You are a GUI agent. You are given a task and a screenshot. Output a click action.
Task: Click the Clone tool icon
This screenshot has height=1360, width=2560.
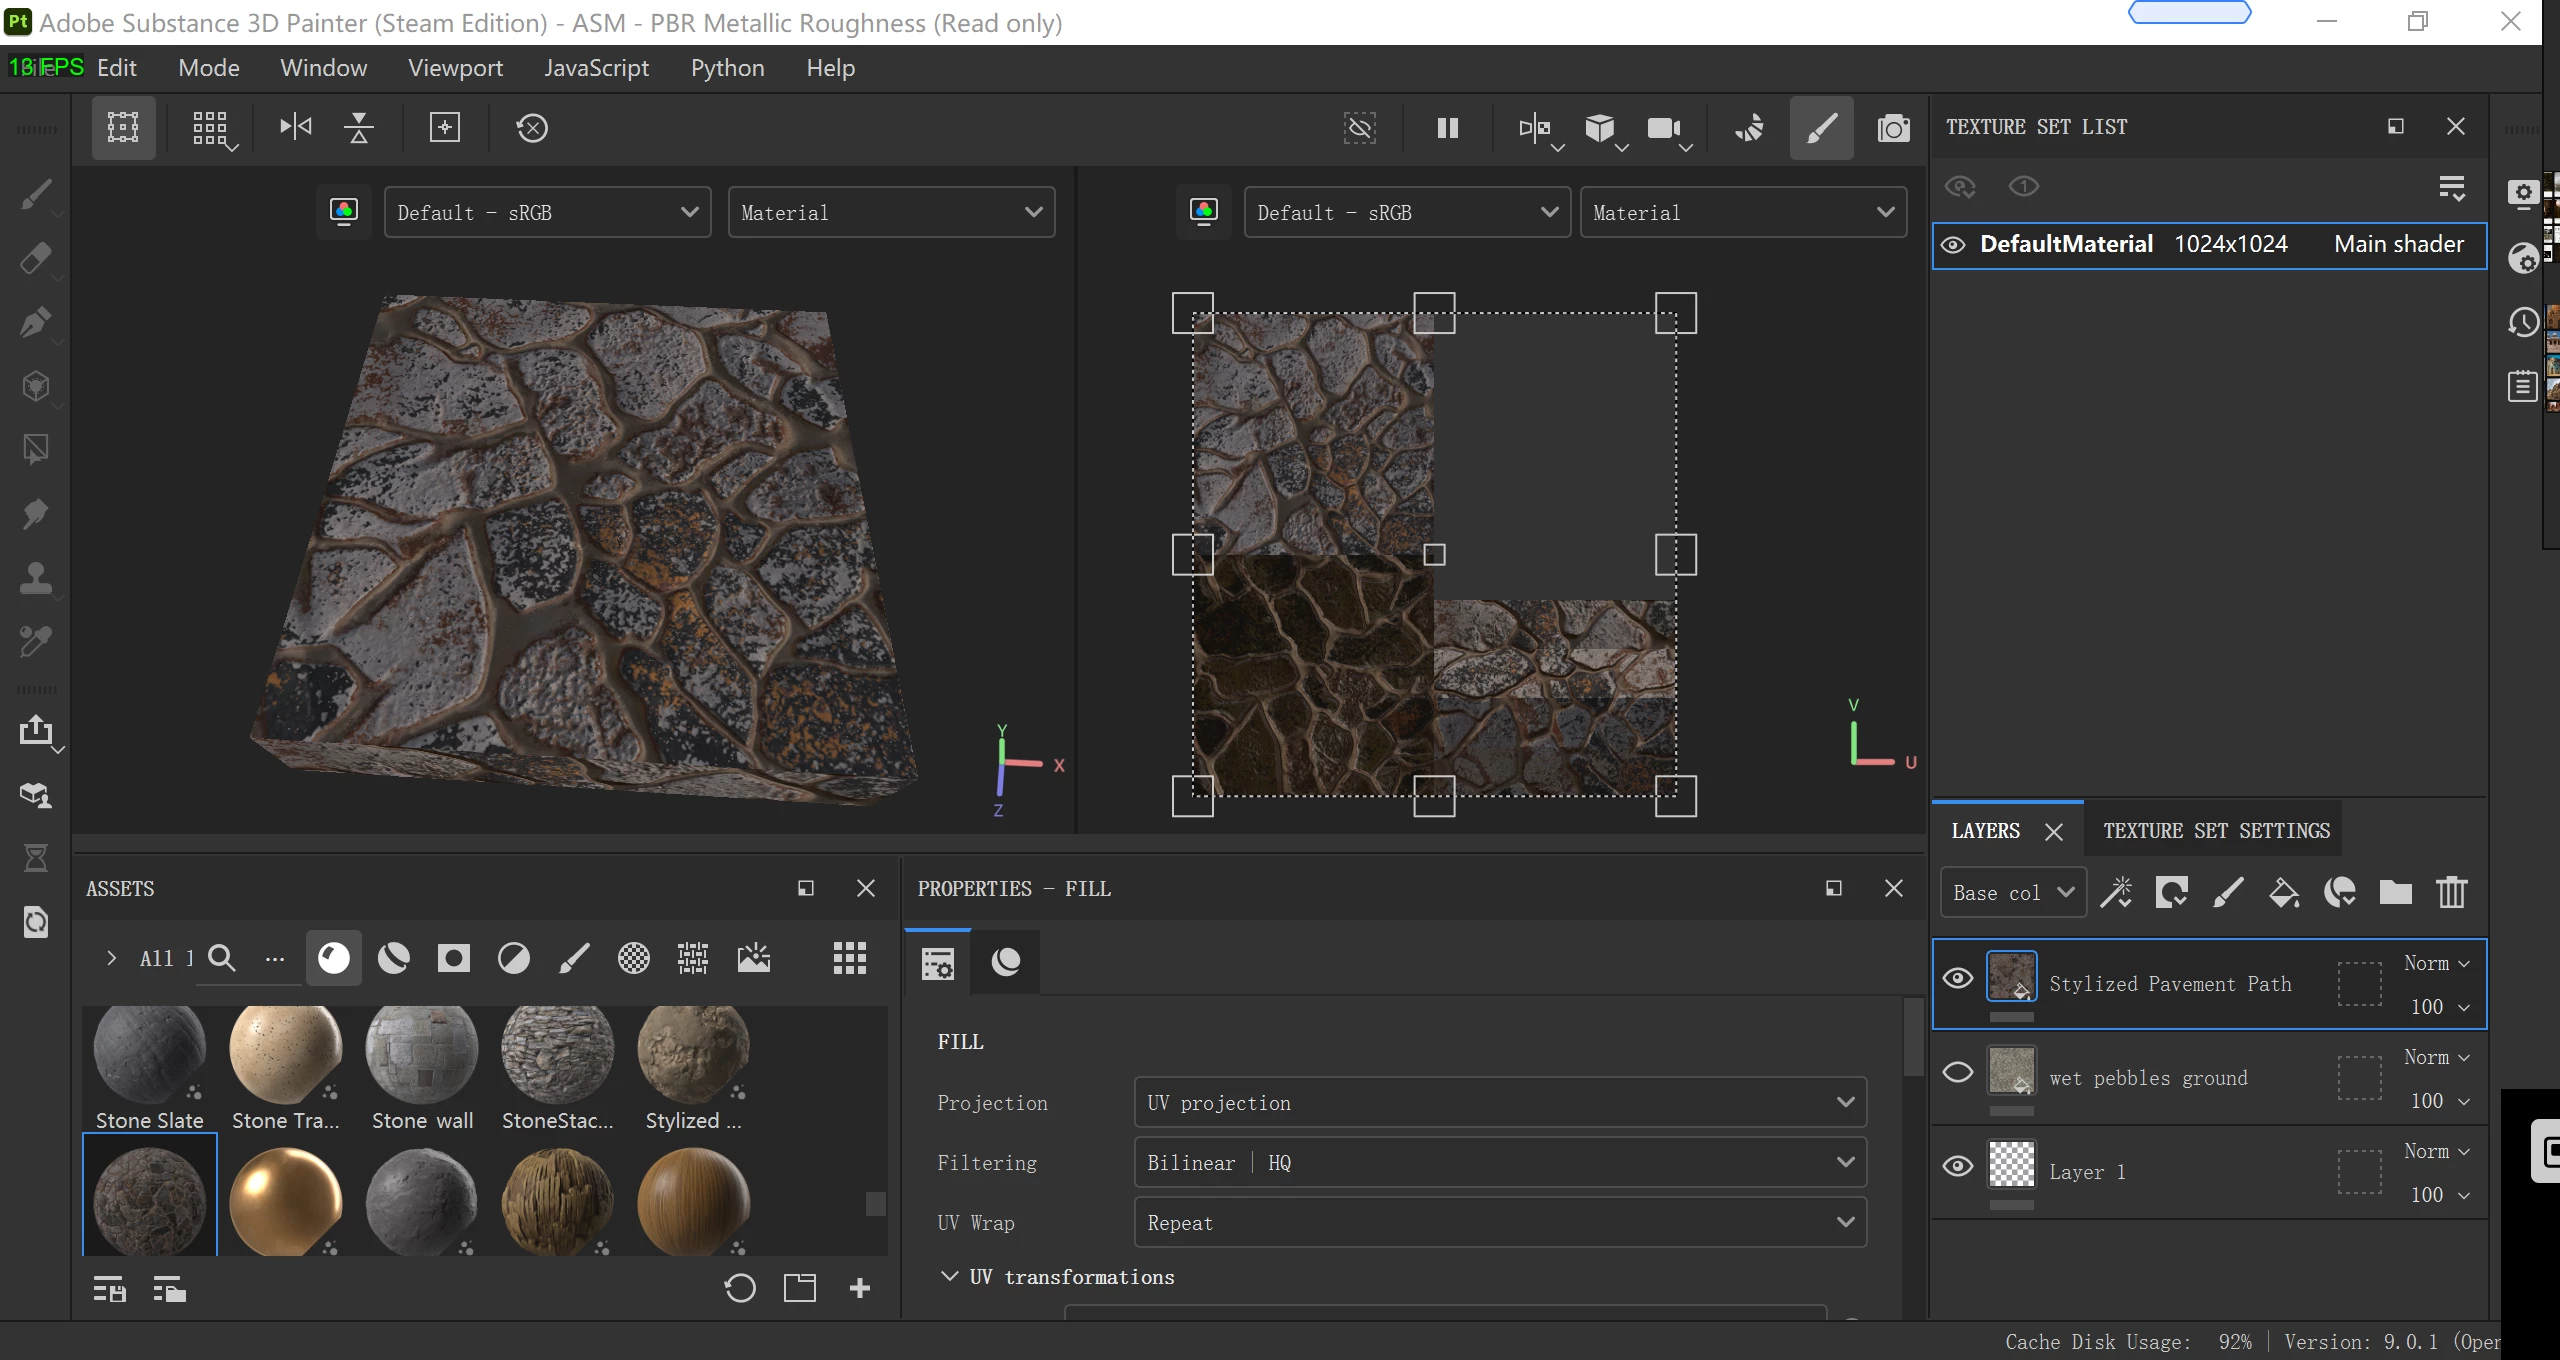point(36,578)
